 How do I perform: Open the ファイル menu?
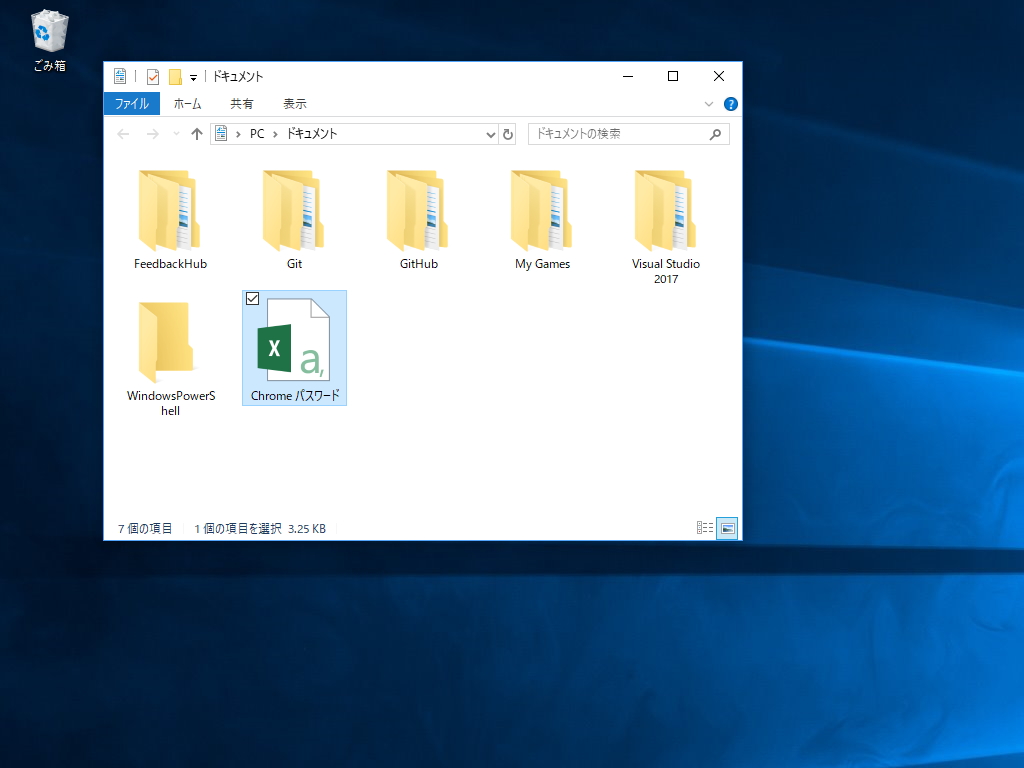131,103
